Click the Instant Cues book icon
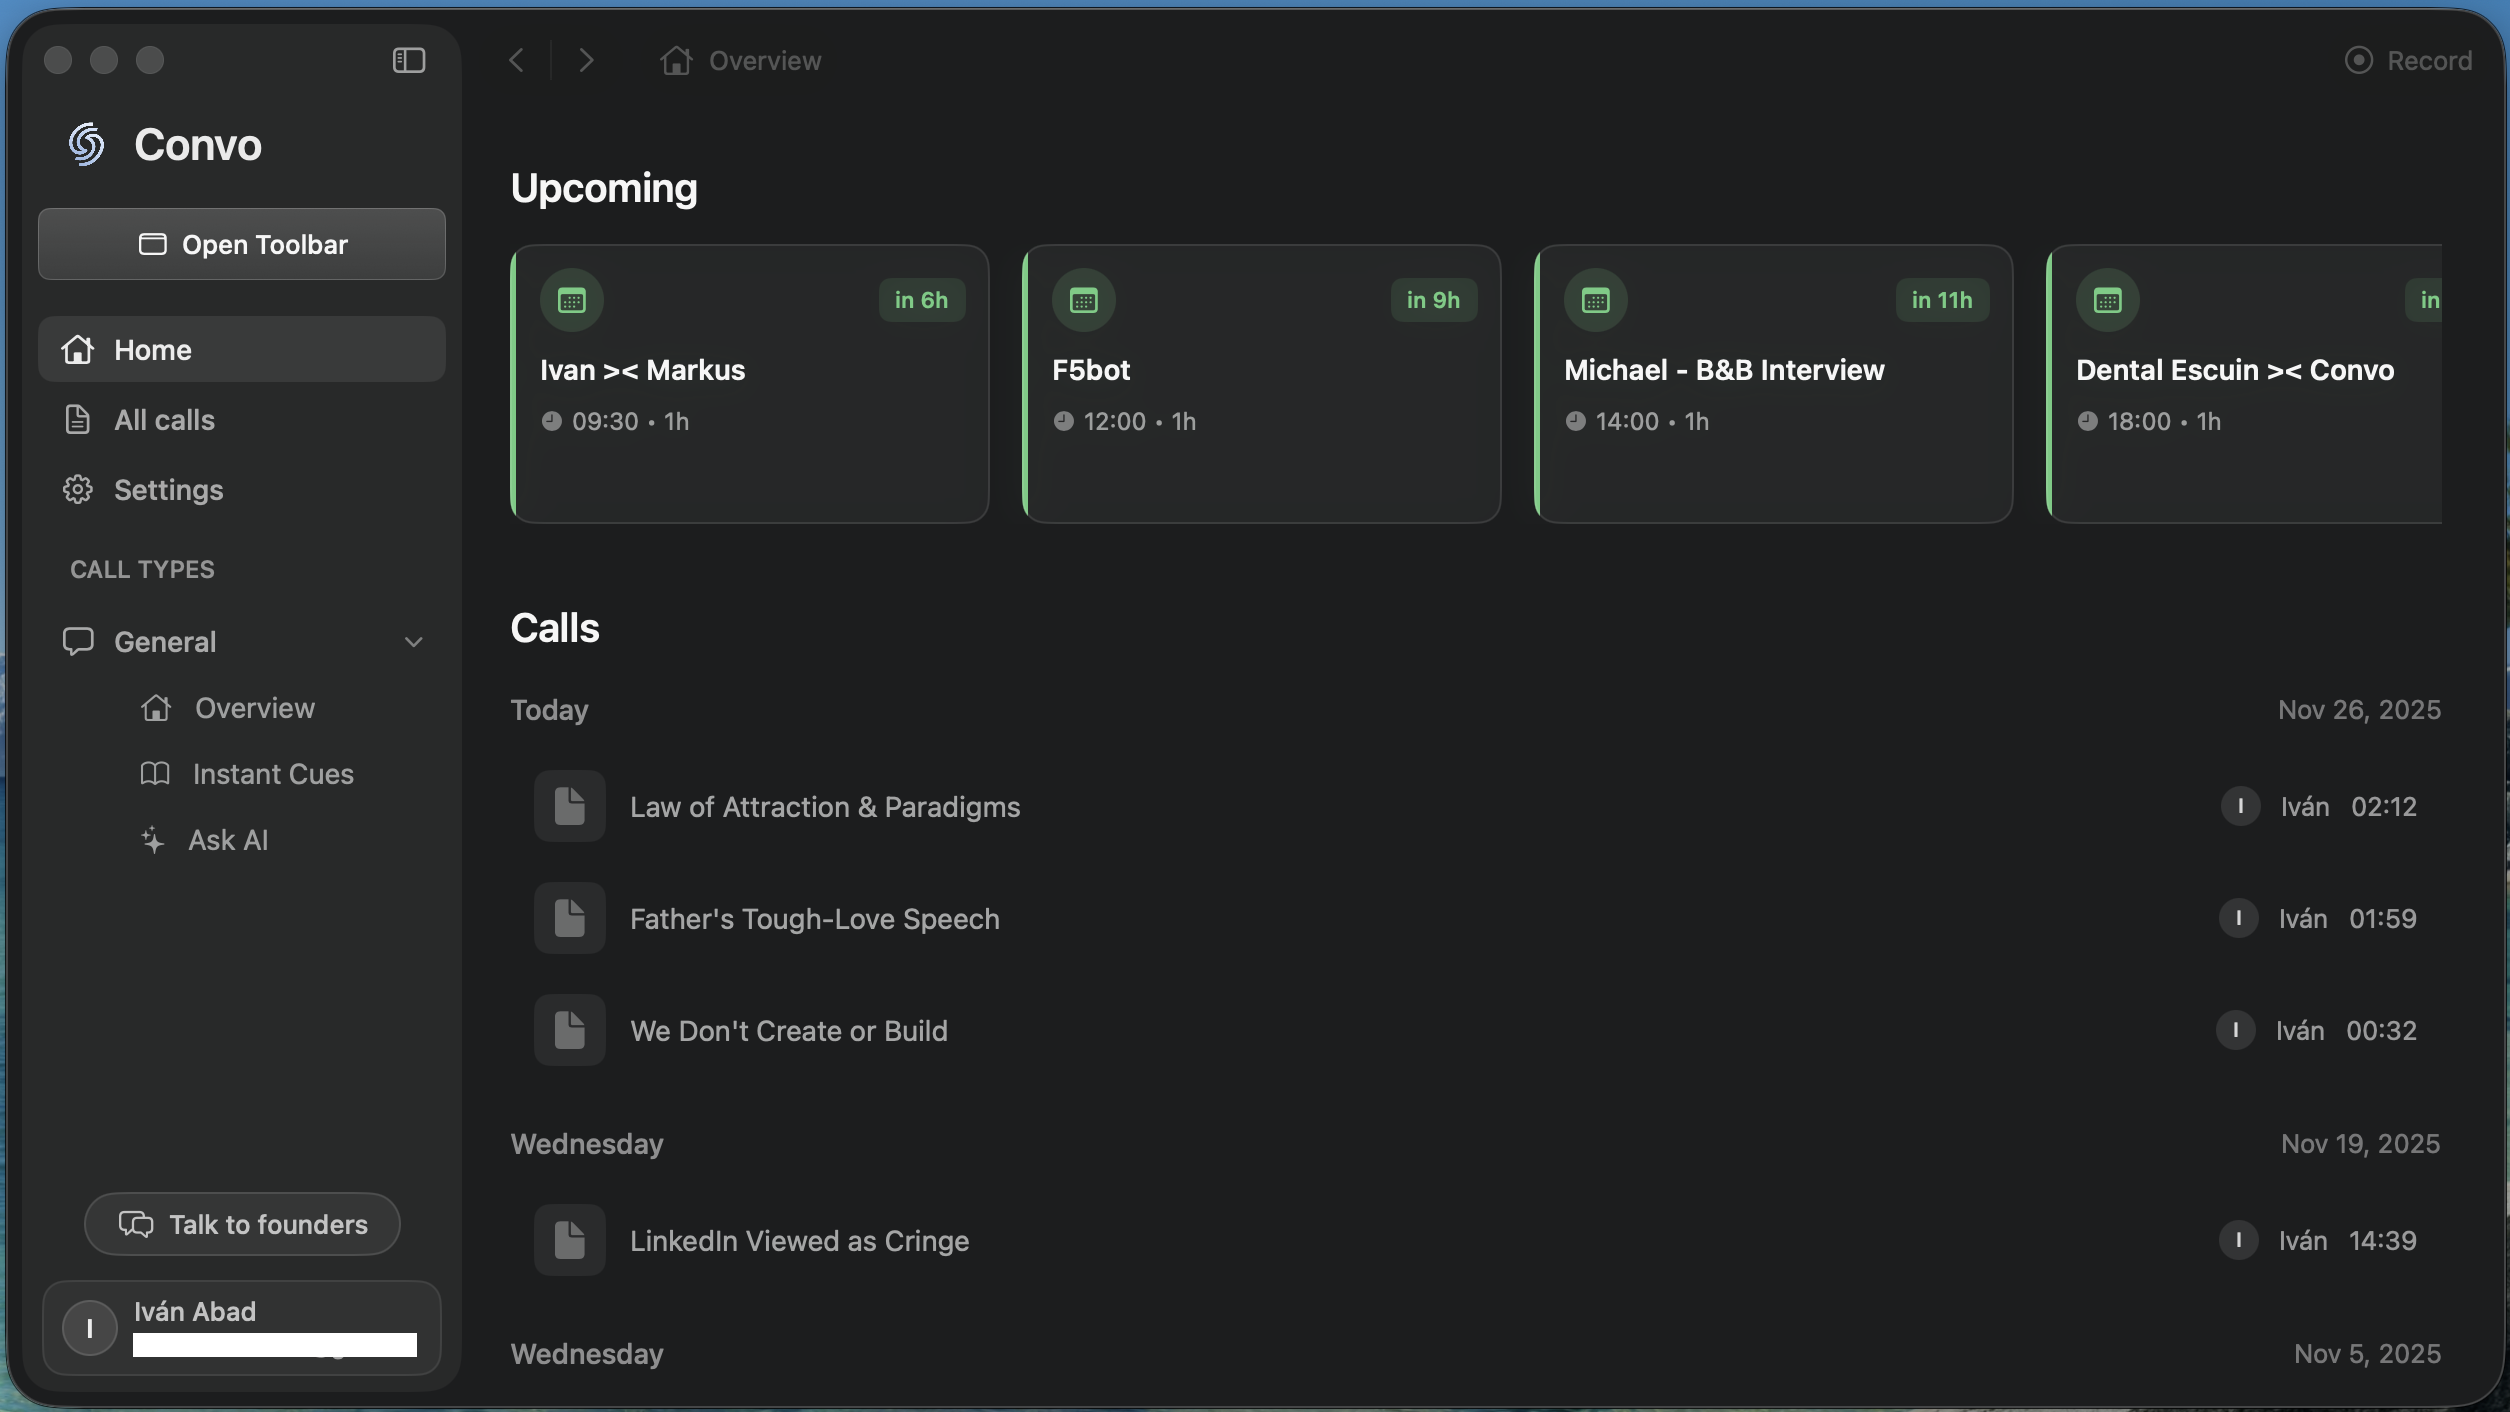Viewport: 2510px width, 1412px height. (154, 773)
